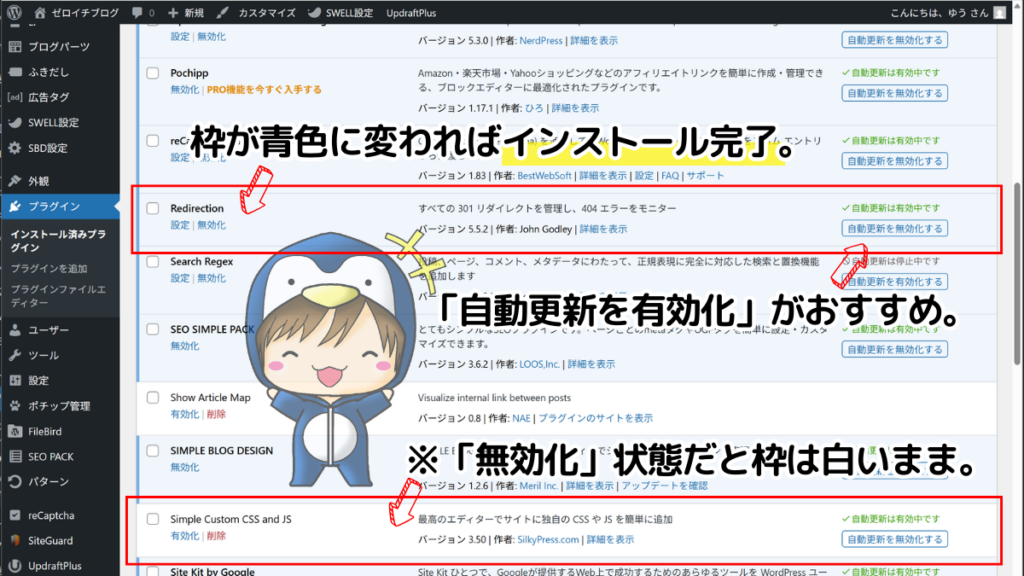Disable auto-updates for Redirection
Image resolution: width=1024 pixels, height=576 pixels.
(x=894, y=229)
